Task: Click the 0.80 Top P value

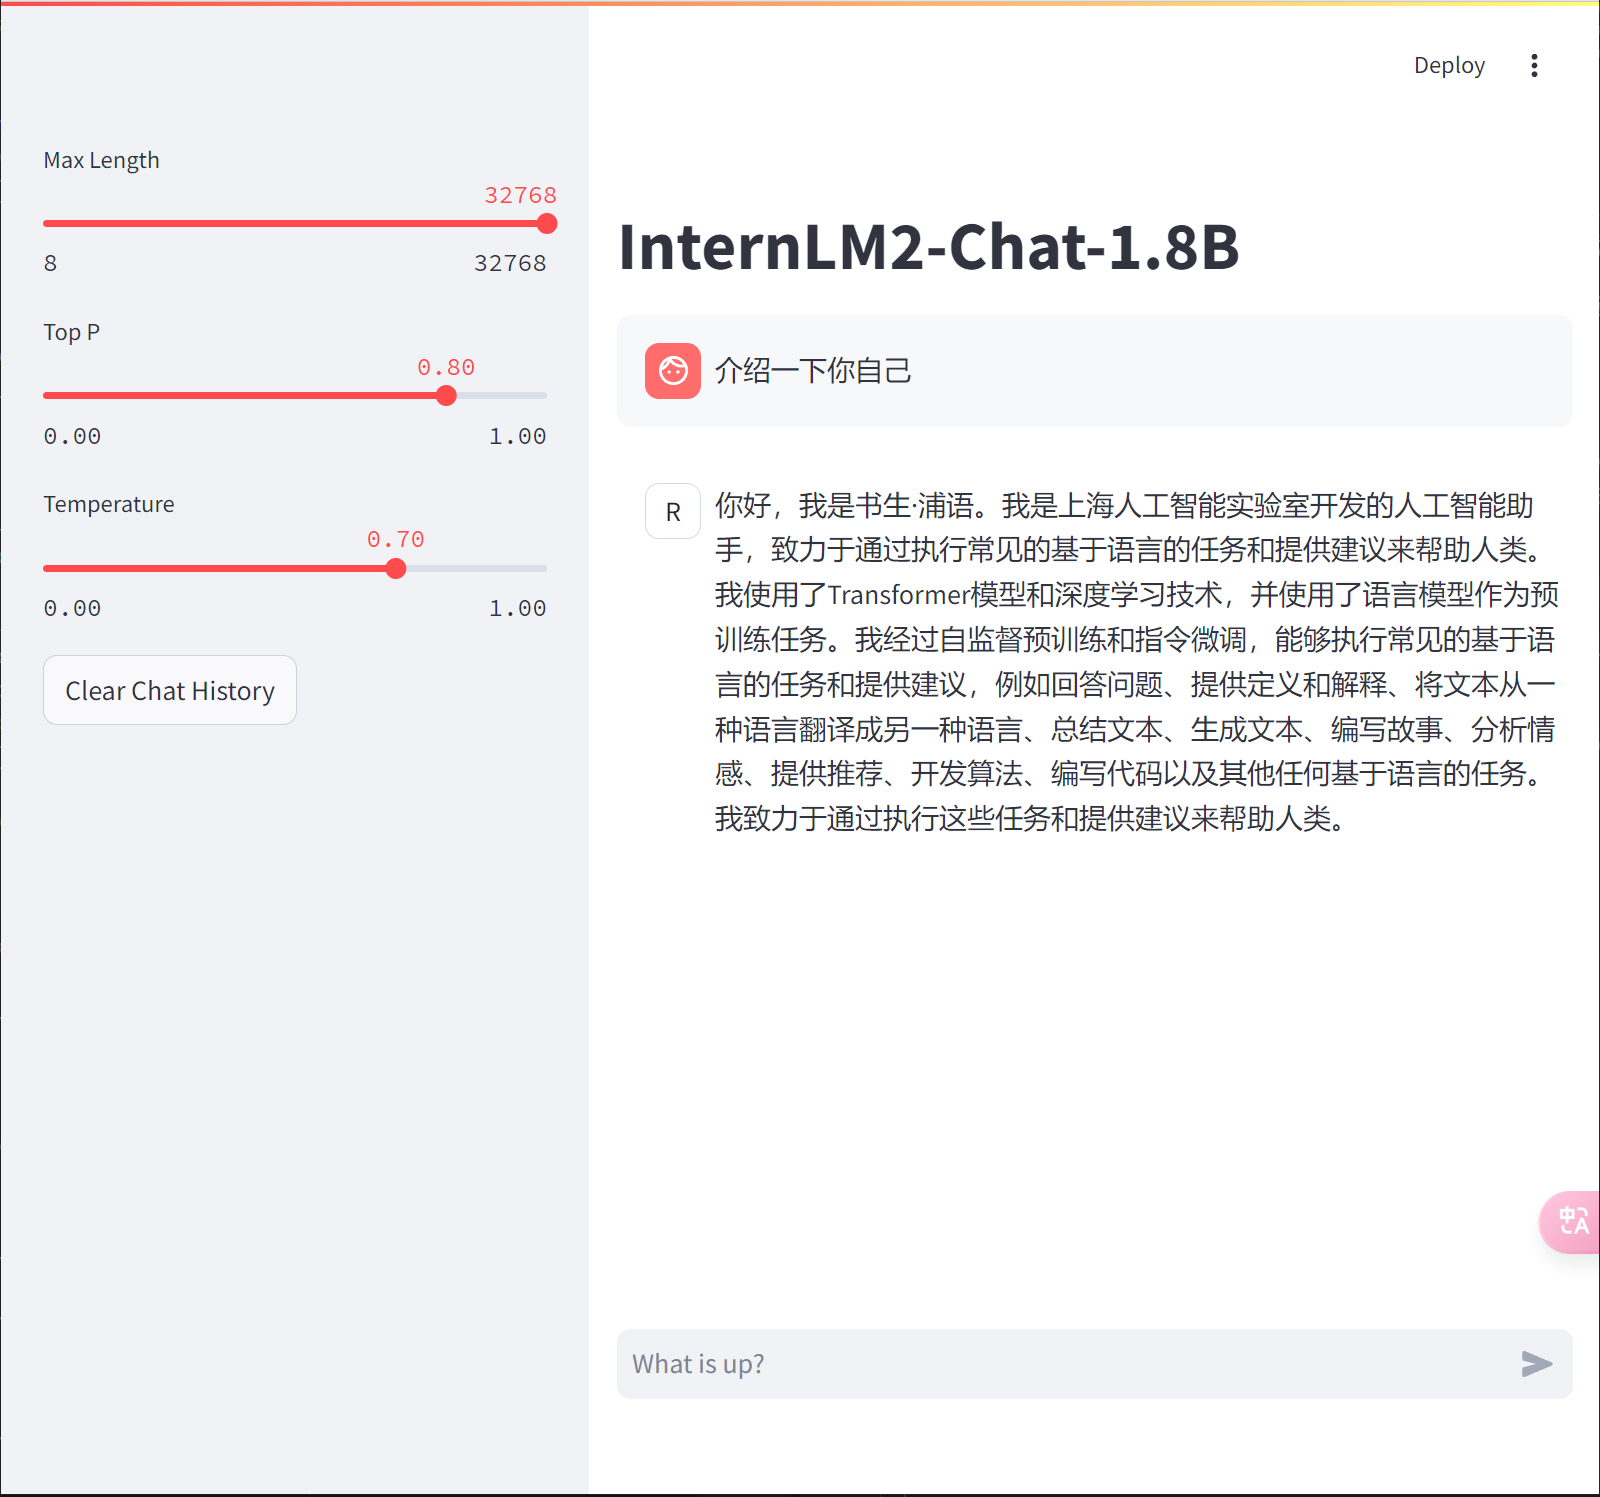Action: tap(446, 368)
